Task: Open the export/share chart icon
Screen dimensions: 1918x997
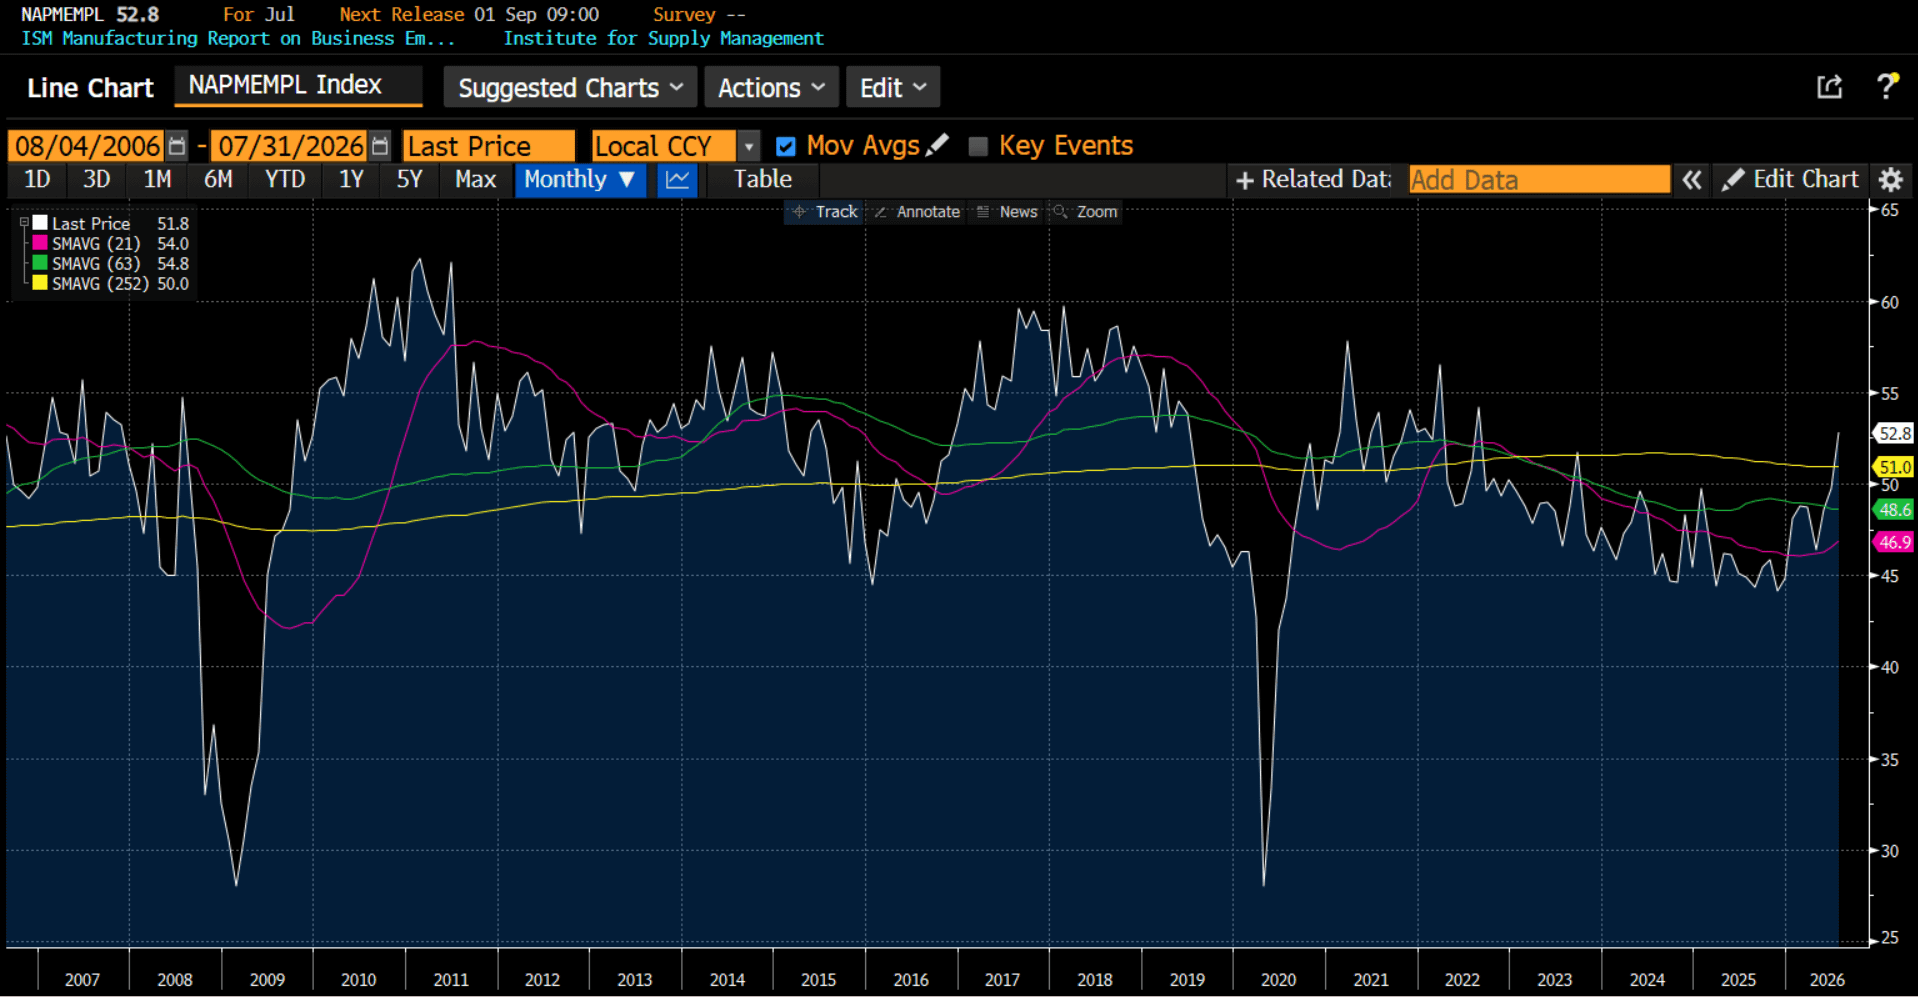Action: [1829, 87]
